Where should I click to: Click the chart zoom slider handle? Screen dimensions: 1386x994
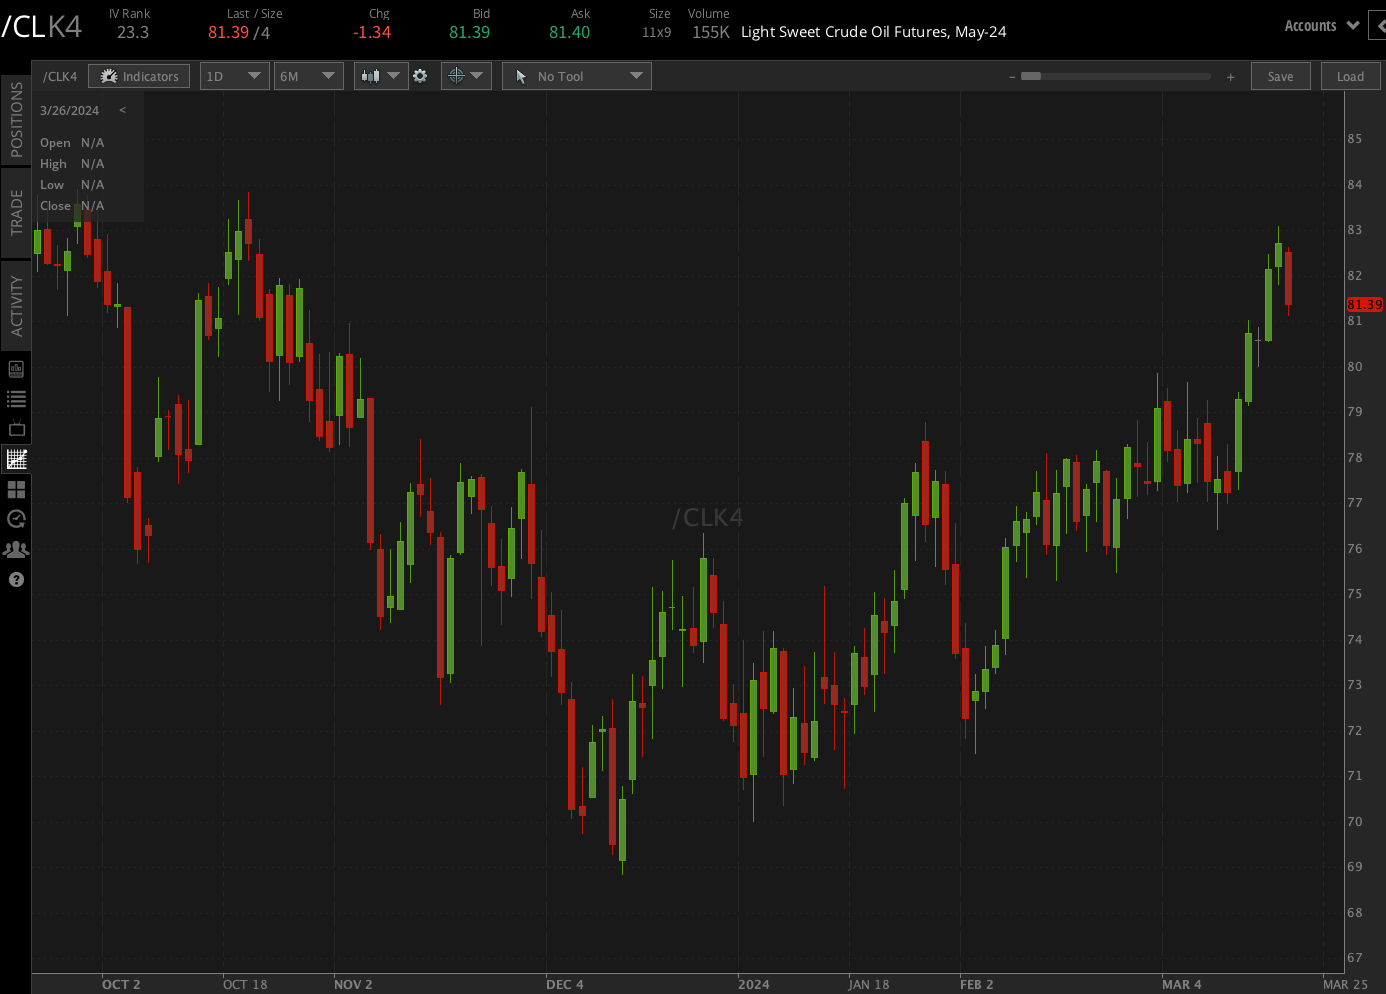(1031, 76)
